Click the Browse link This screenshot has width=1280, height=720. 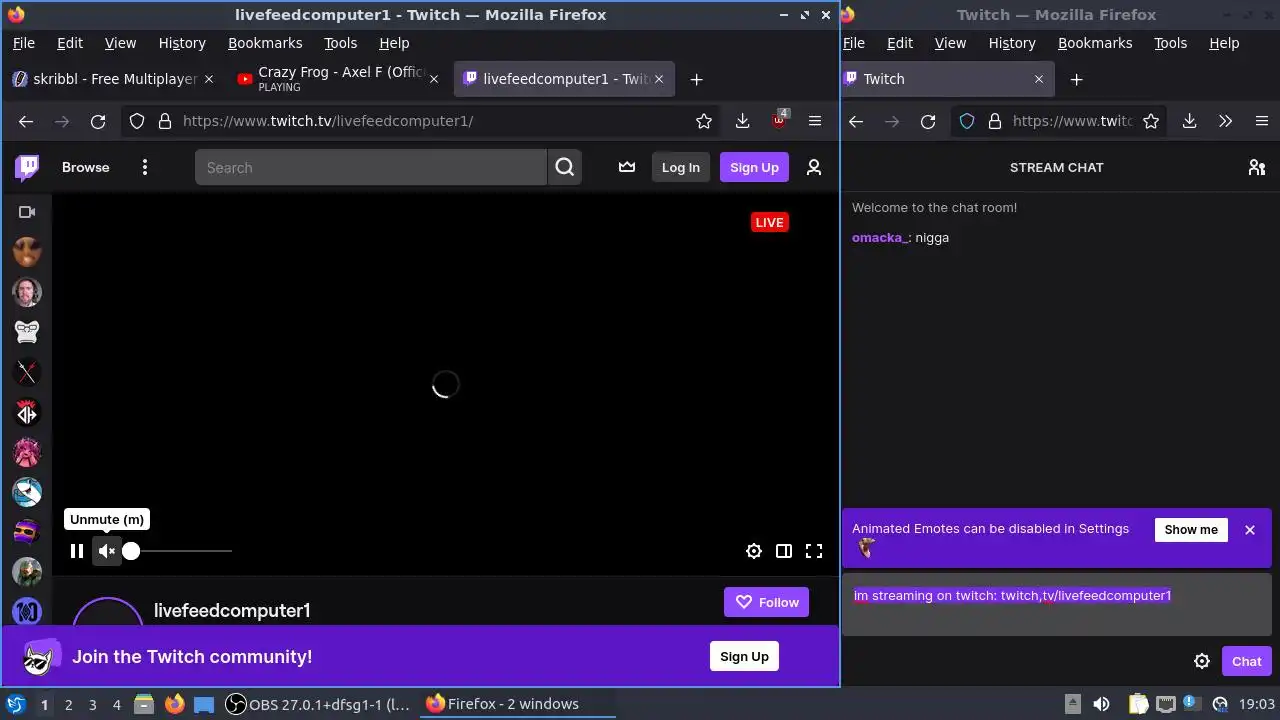(x=86, y=167)
